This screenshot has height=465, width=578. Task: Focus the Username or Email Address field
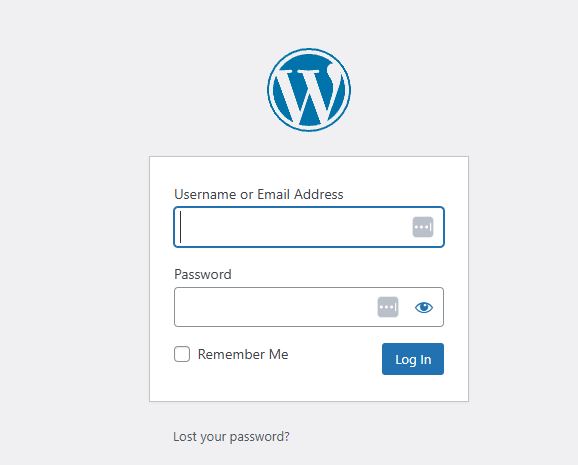pyautogui.click(x=309, y=227)
